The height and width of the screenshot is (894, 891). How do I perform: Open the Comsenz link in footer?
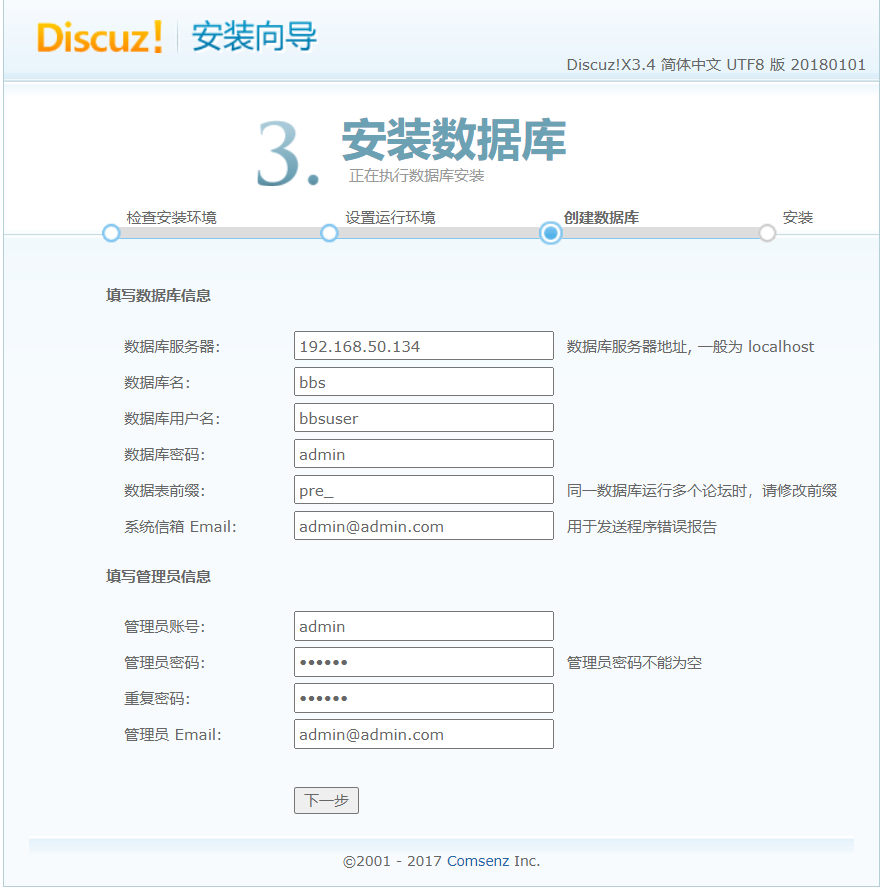click(477, 861)
